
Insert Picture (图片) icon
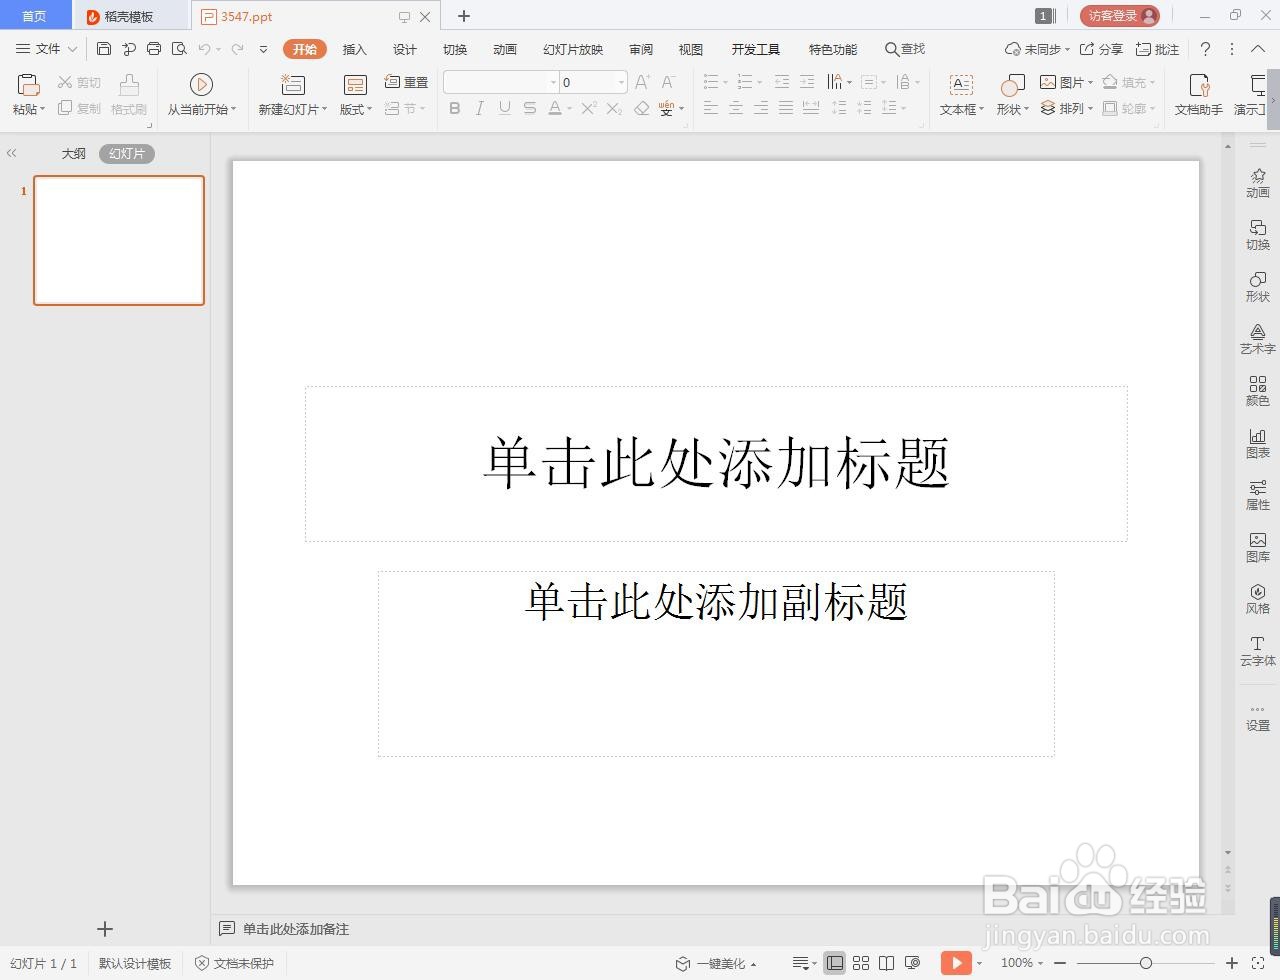point(1048,82)
